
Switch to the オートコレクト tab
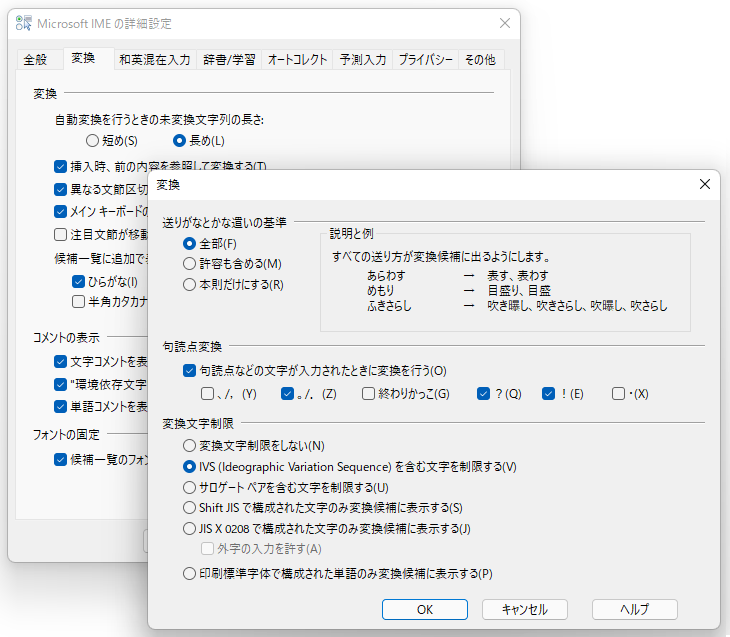pos(297,60)
